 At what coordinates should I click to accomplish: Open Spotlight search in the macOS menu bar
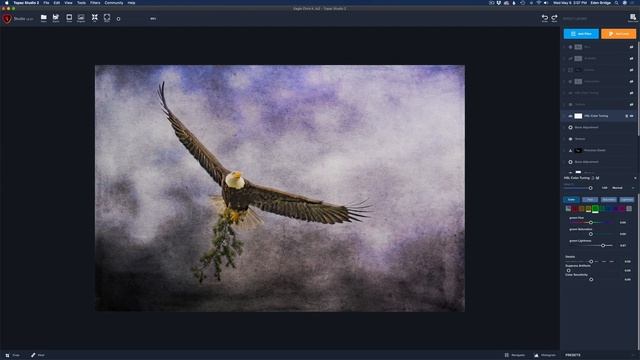tap(617, 3)
